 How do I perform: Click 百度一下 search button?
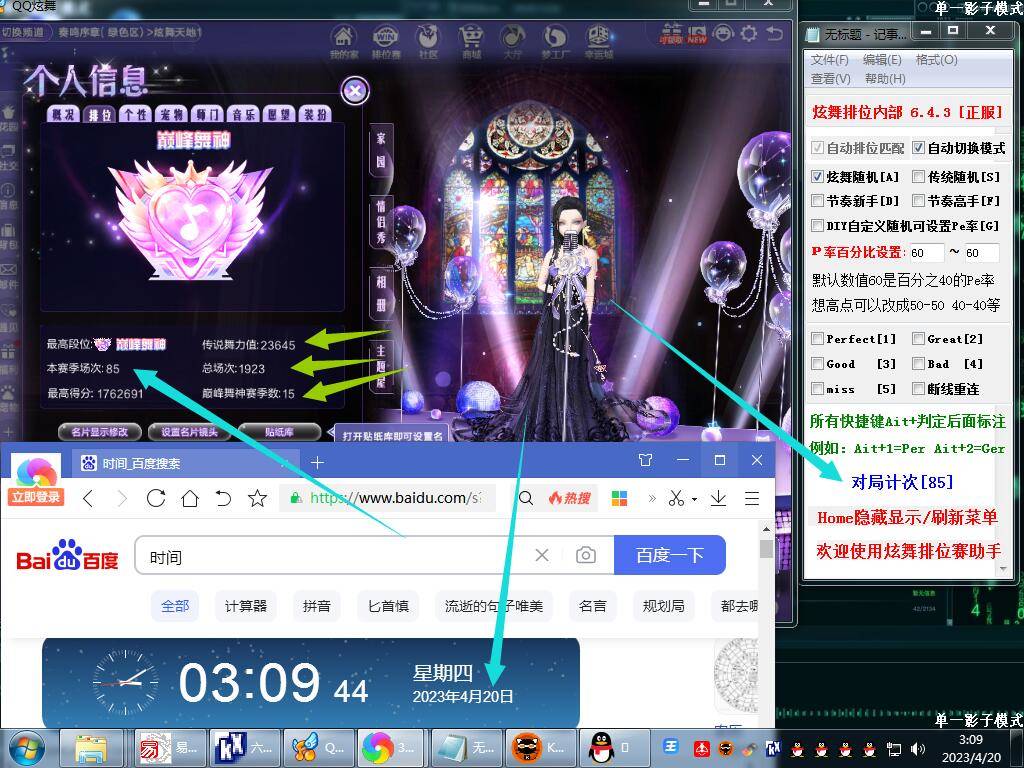click(x=670, y=555)
